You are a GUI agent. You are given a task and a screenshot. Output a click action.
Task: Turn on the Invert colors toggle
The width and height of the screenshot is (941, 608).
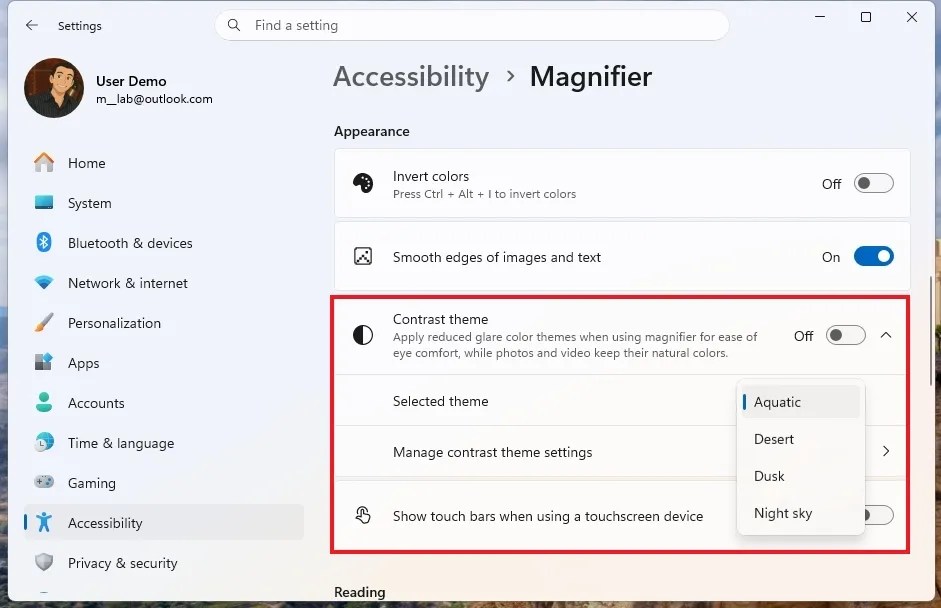click(x=874, y=183)
